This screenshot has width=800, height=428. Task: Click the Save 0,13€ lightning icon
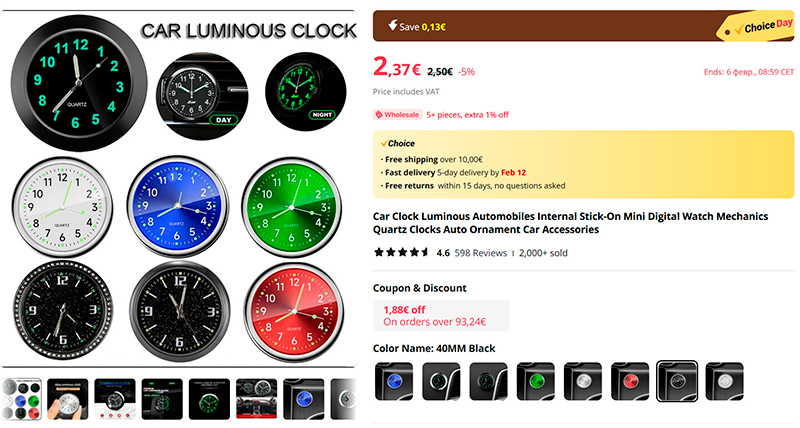[x=392, y=25]
